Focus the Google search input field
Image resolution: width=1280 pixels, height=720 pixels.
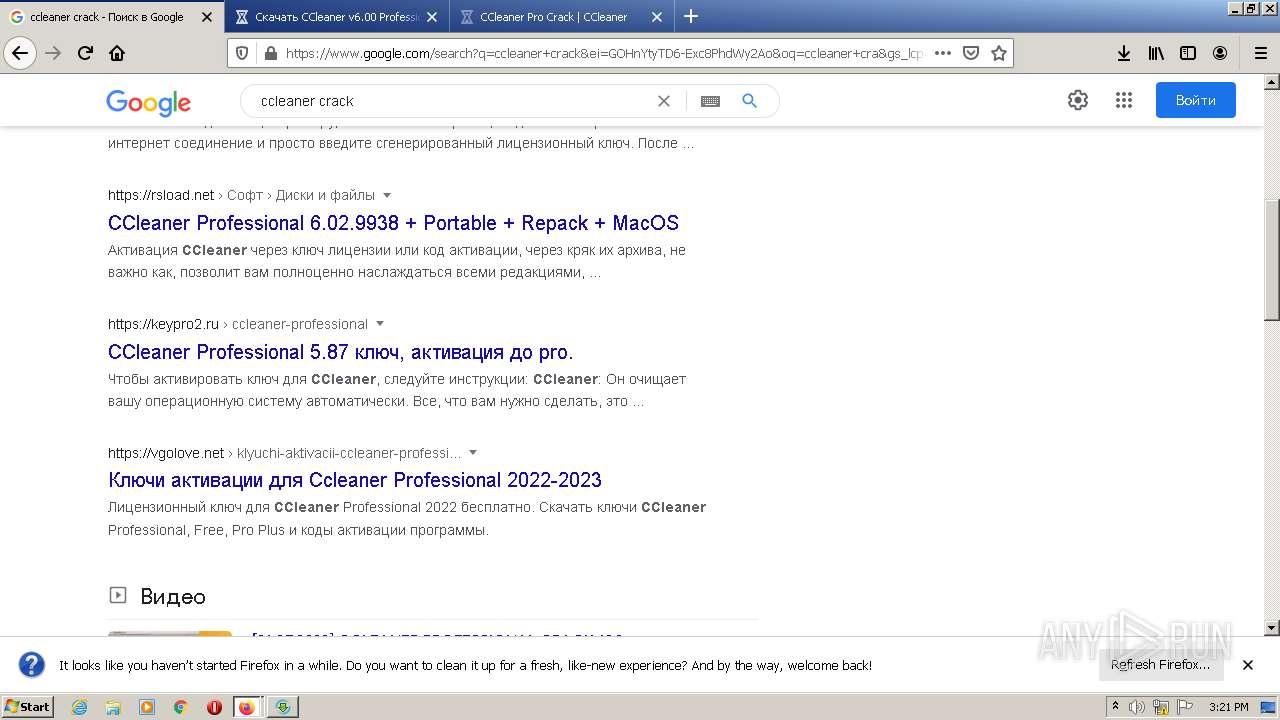click(450, 101)
